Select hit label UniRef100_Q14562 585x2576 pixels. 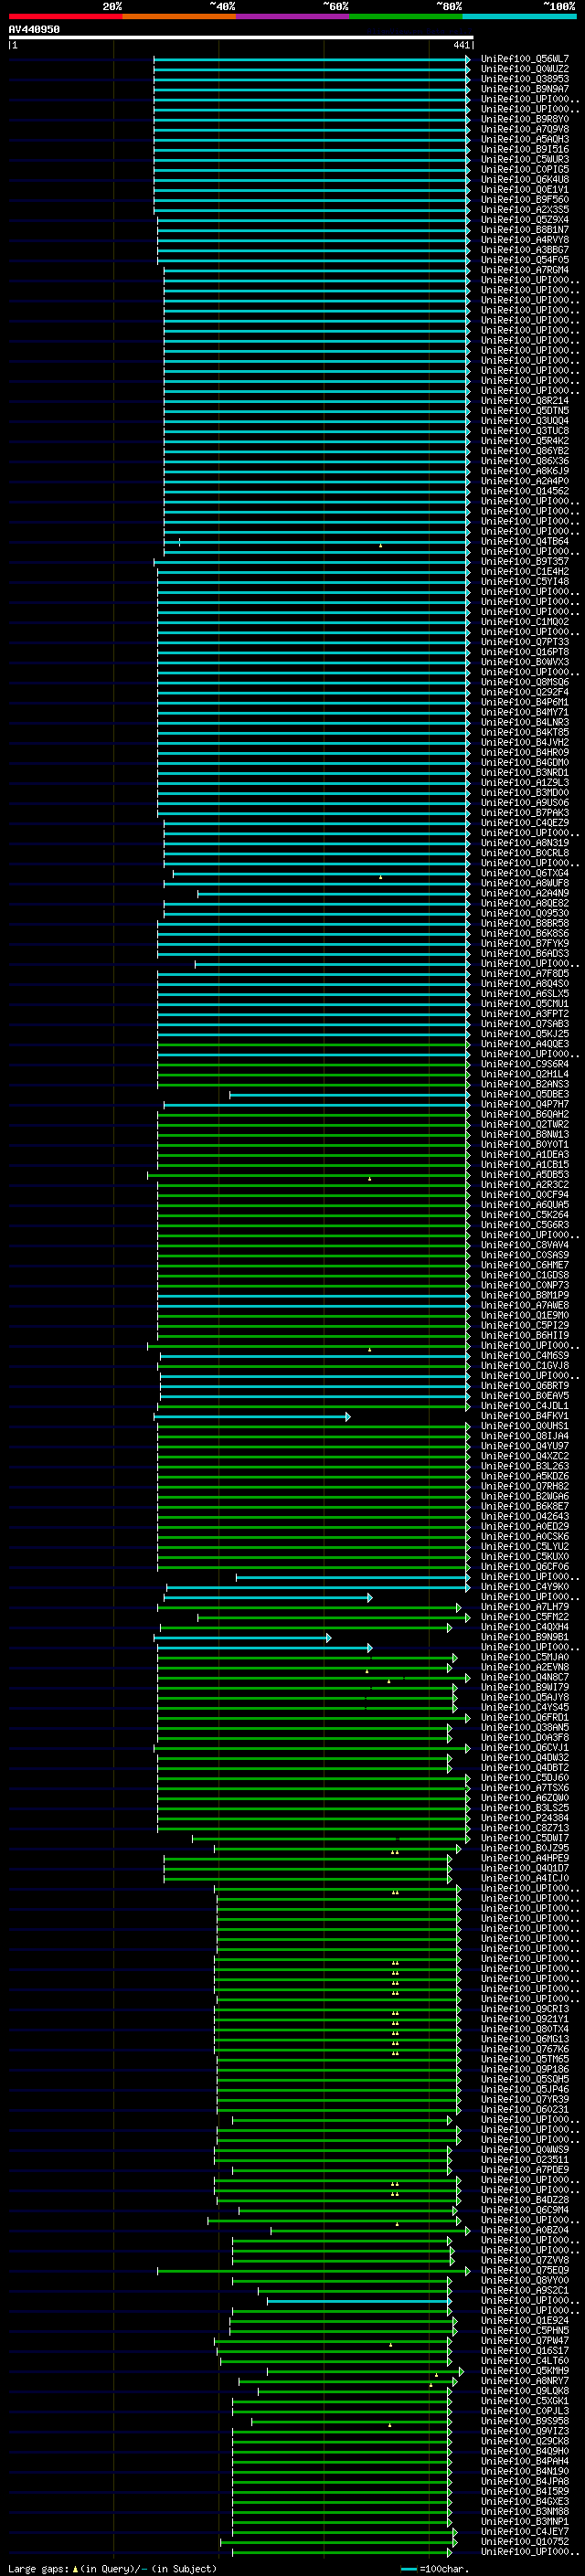coord(525,491)
